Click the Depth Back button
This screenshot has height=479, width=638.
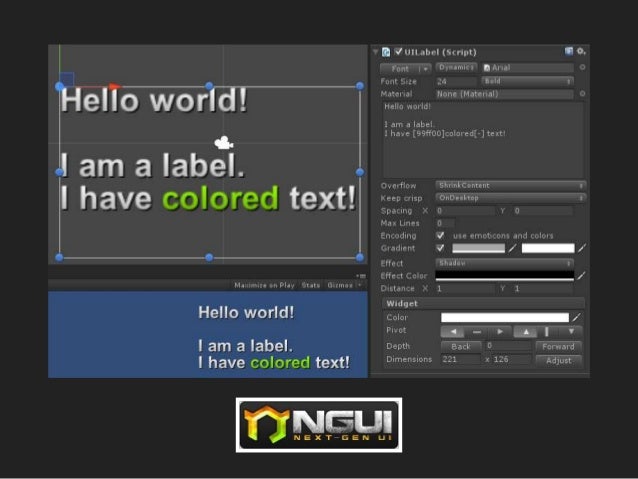pos(461,347)
